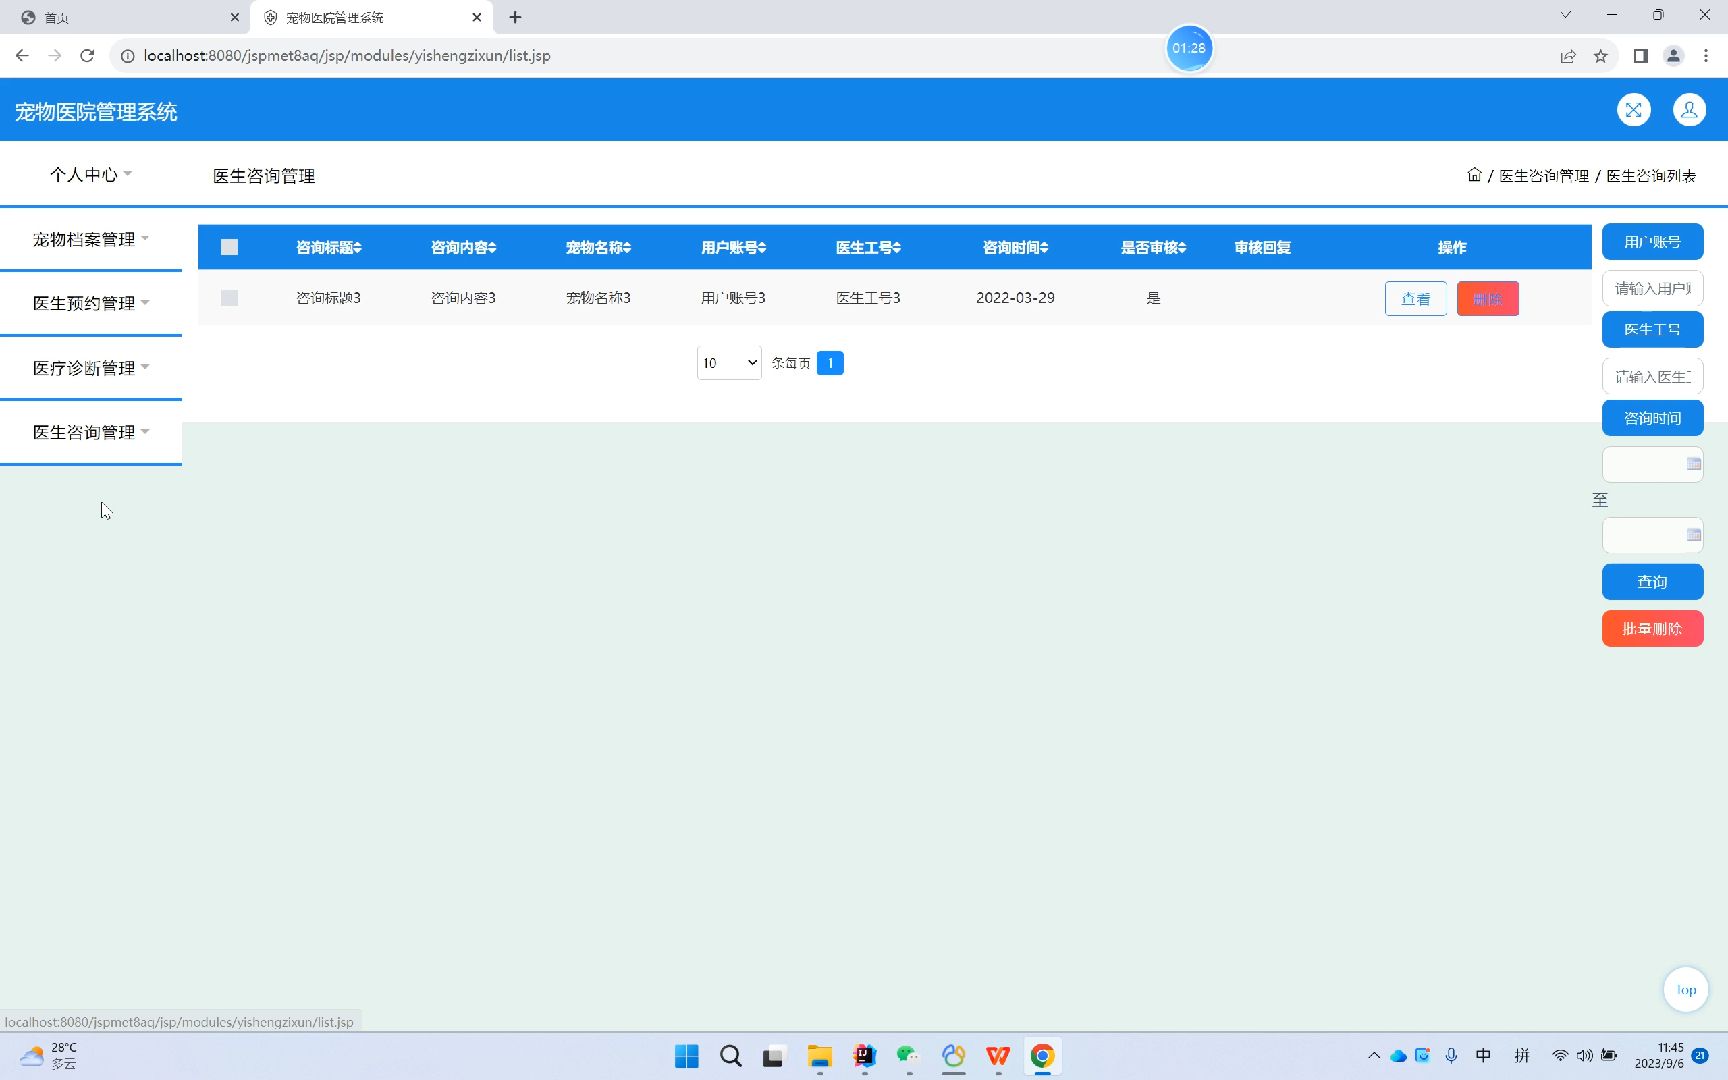Click browser address bar URL
1728x1080 pixels.
click(x=347, y=56)
